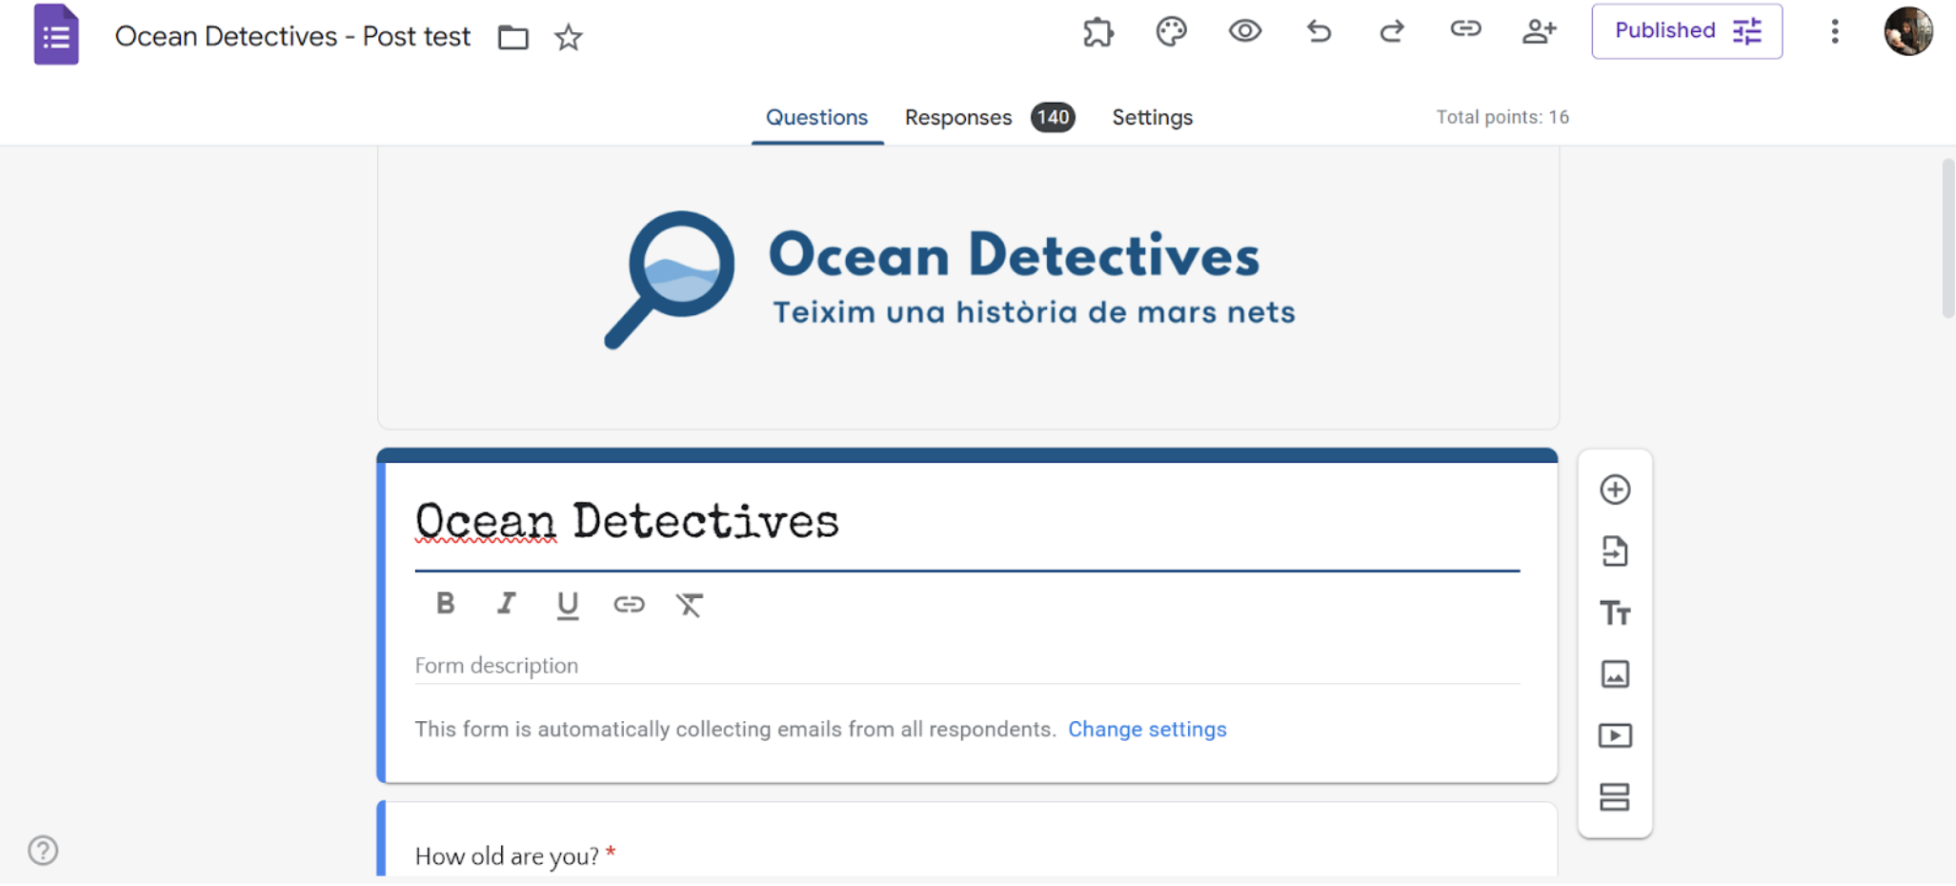
Task: Open the Published options button
Action: tap(1686, 31)
